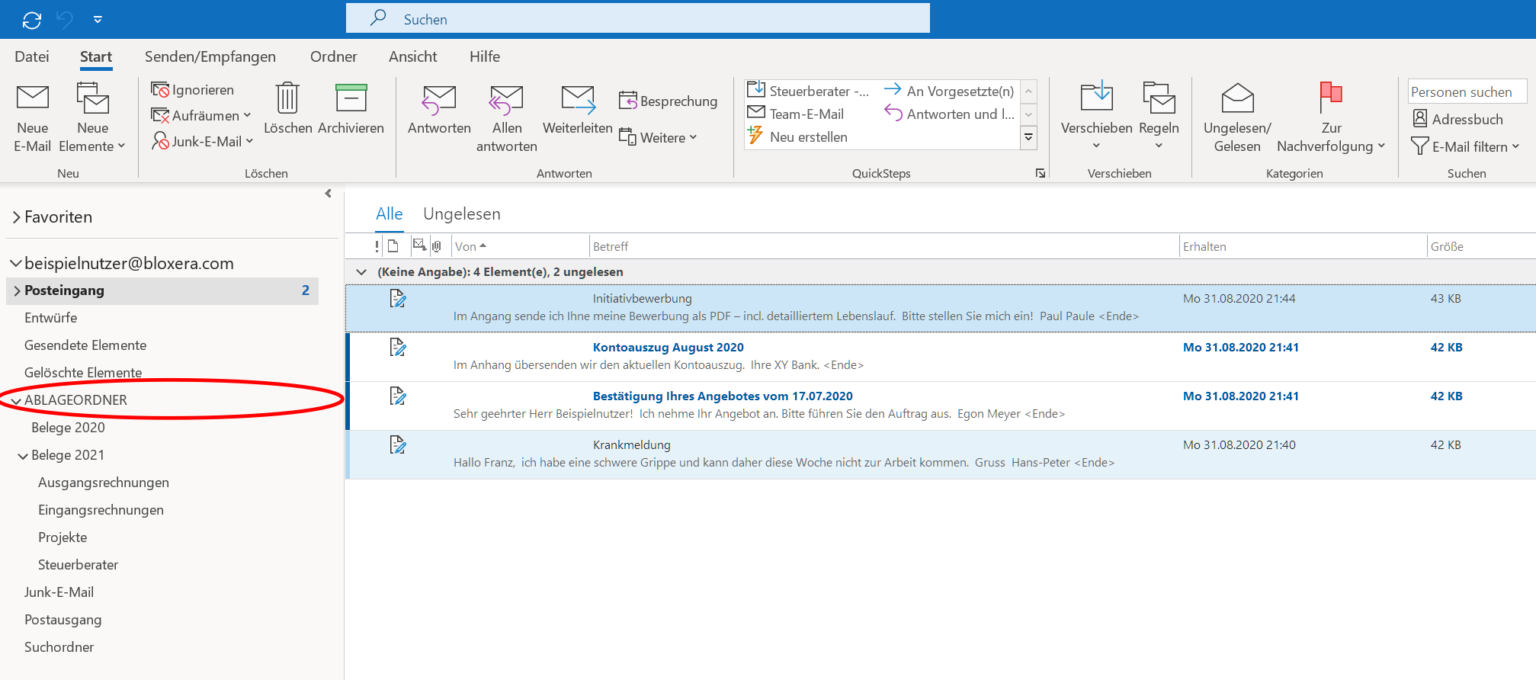The image size is (1536, 680).
Task: Click the green Archivieren box icon
Action: (x=351, y=98)
